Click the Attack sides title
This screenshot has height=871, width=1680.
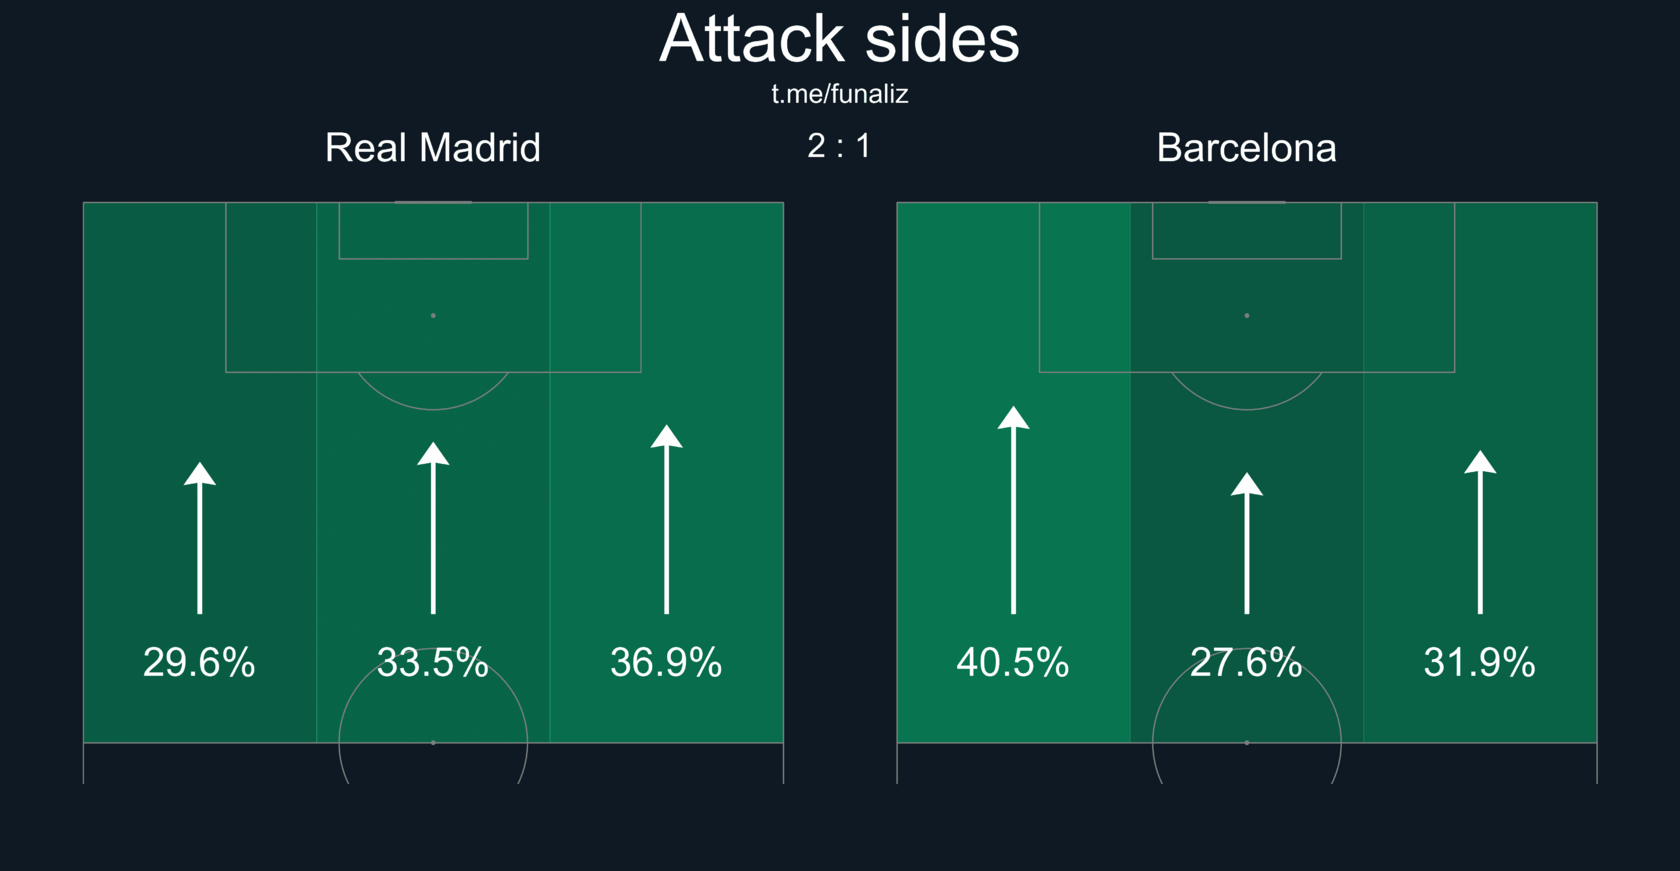[x=839, y=40]
